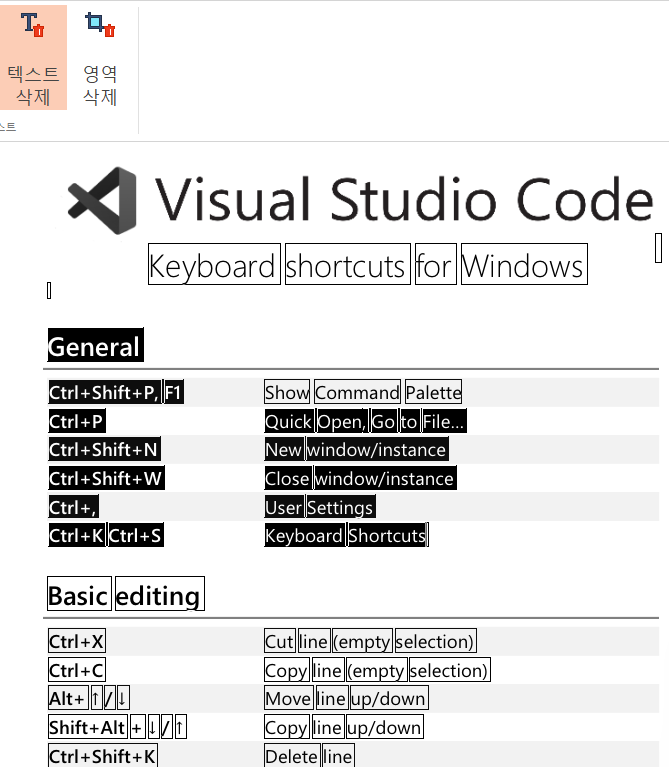
Task: Click 'Move' in Move line up/down row
Action: [289, 698]
